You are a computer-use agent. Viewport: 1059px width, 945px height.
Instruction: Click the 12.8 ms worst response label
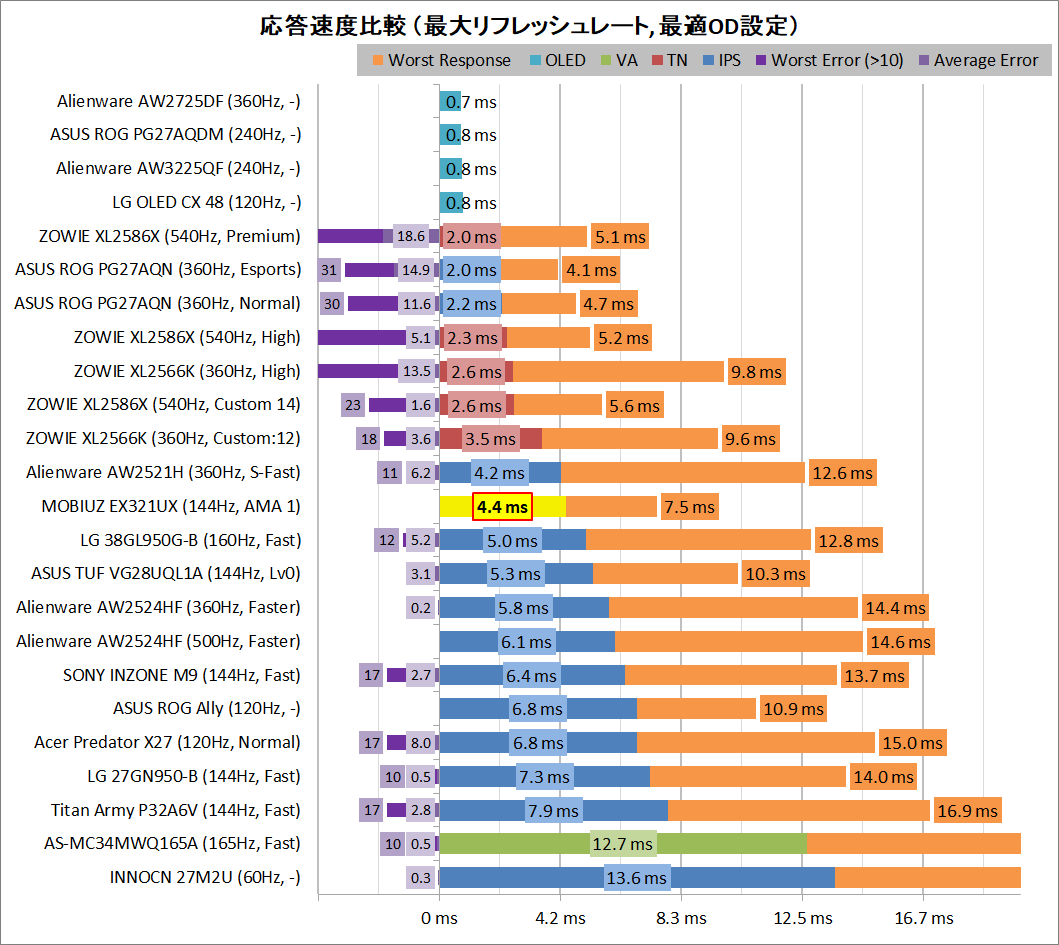coord(849,540)
